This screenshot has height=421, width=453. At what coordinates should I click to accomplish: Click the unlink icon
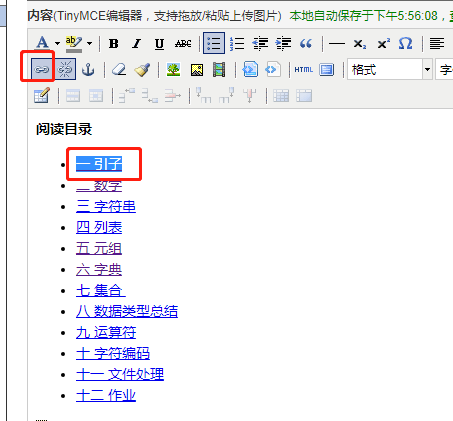point(65,69)
